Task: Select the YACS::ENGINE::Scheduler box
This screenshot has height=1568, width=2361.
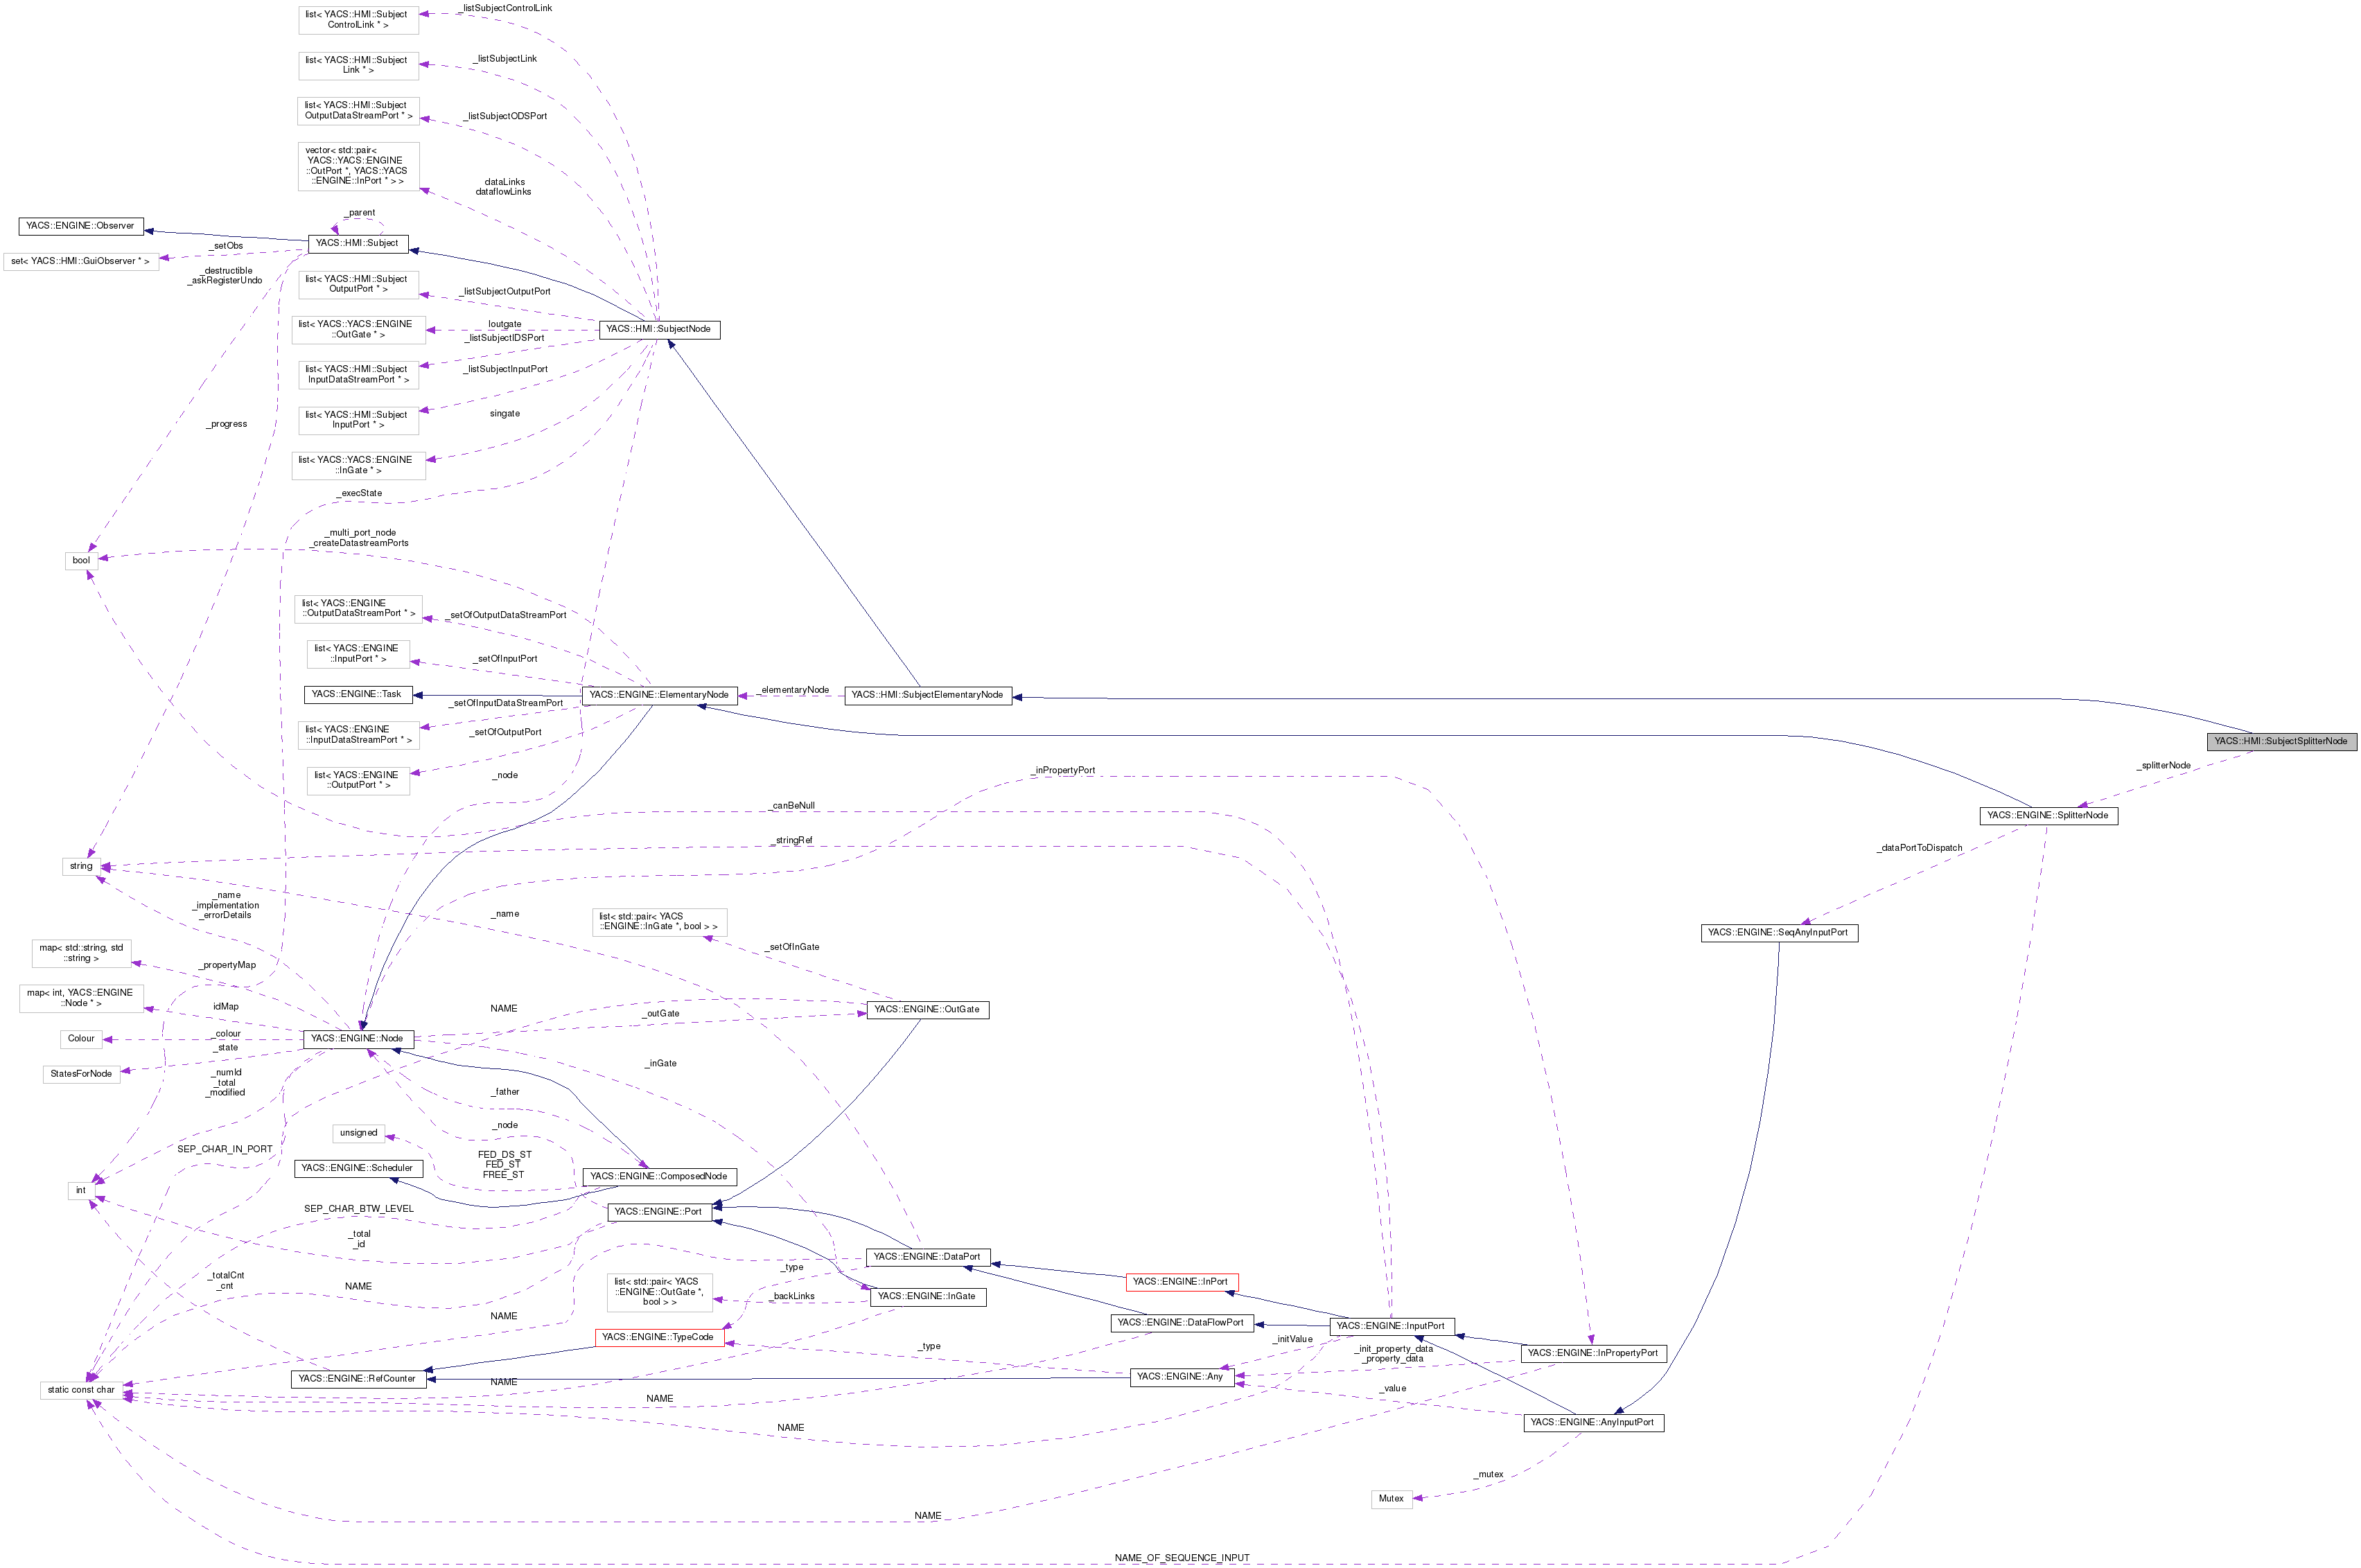Action: pos(358,1168)
